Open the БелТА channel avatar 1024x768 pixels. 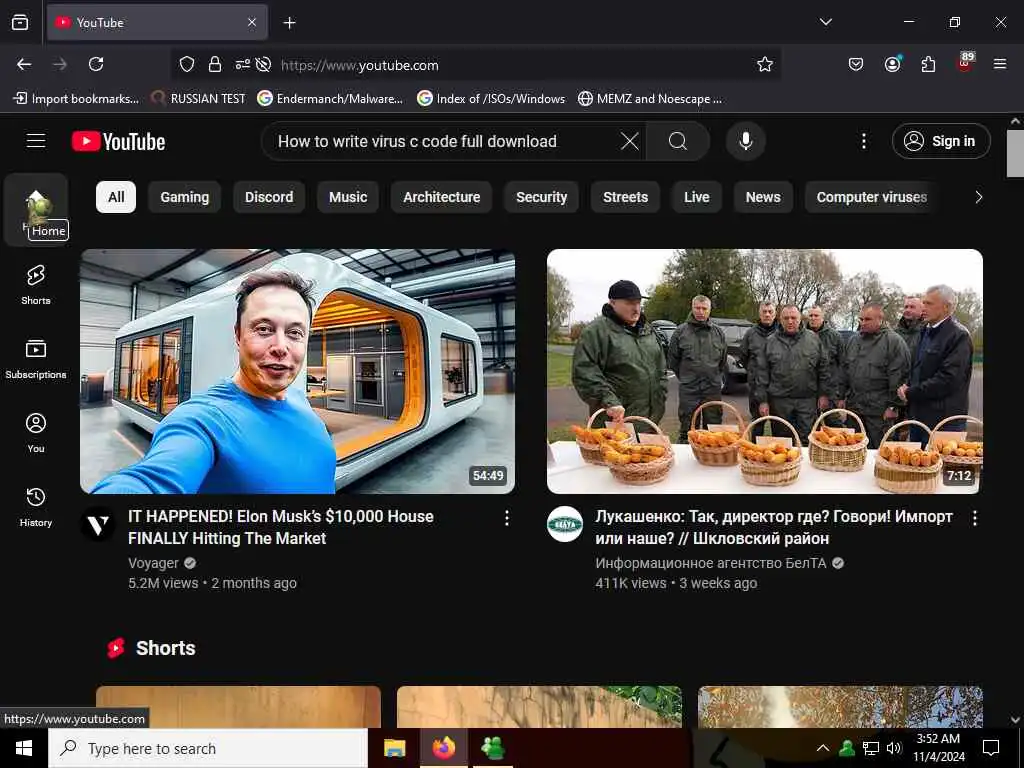565,524
